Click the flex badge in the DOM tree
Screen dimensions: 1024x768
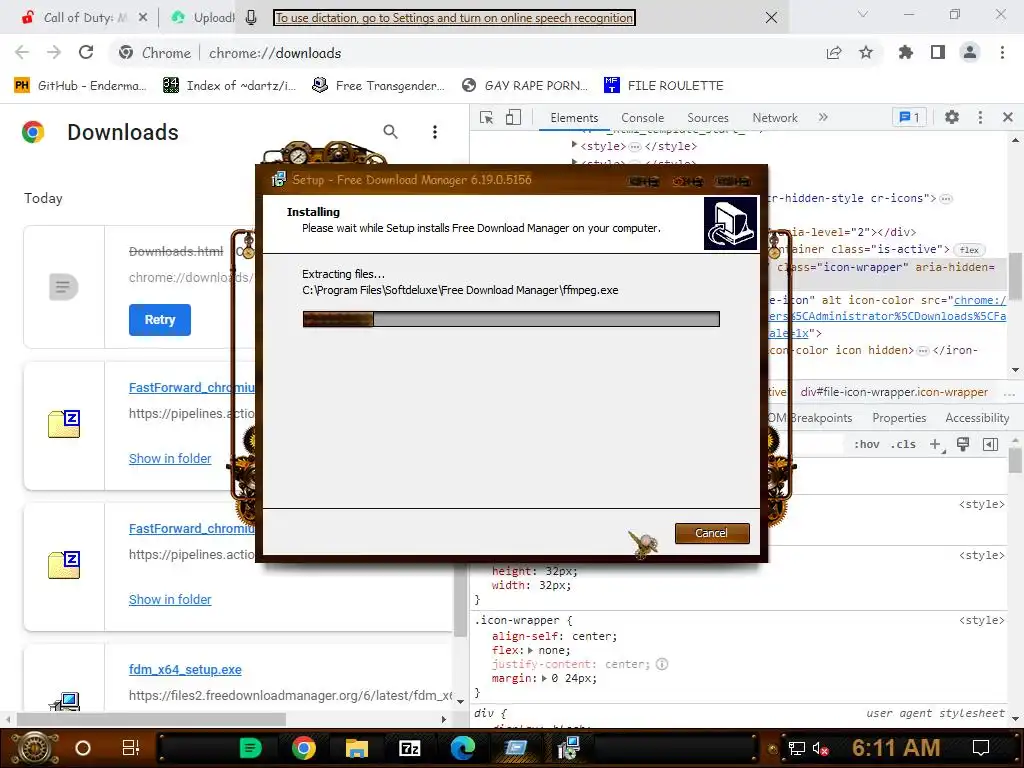(x=969, y=249)
